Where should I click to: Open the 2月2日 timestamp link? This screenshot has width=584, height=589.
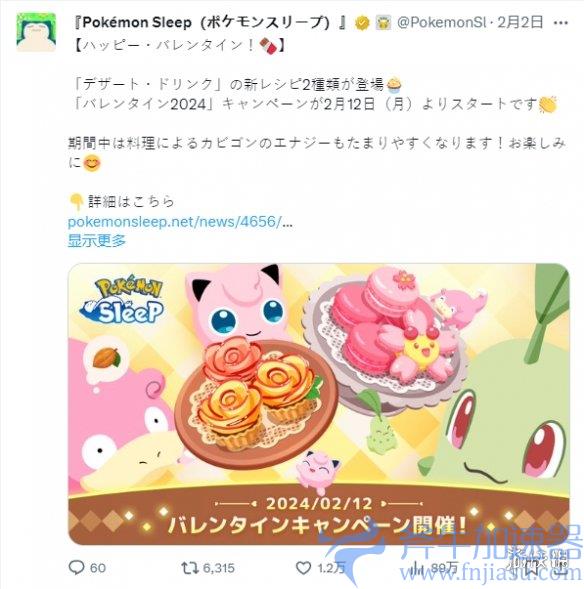520,23
